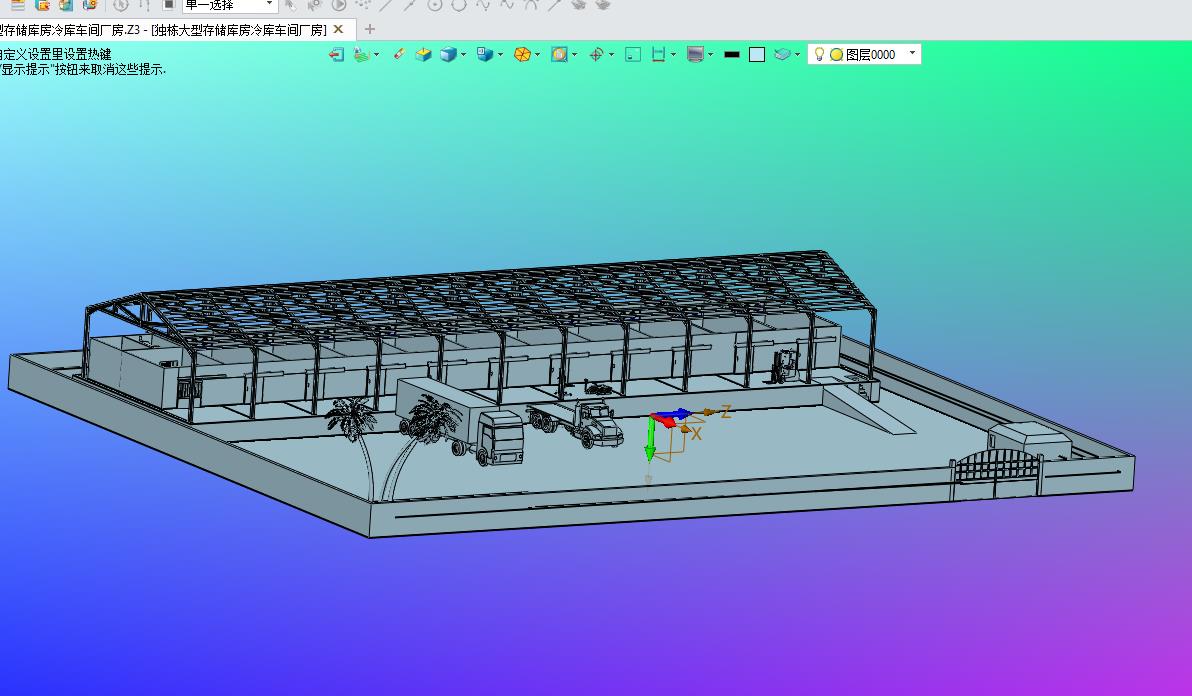Toggle the yellow circle layer status indicator
The height and width of the screenshot is (696, 1192).
coord(836,55)
